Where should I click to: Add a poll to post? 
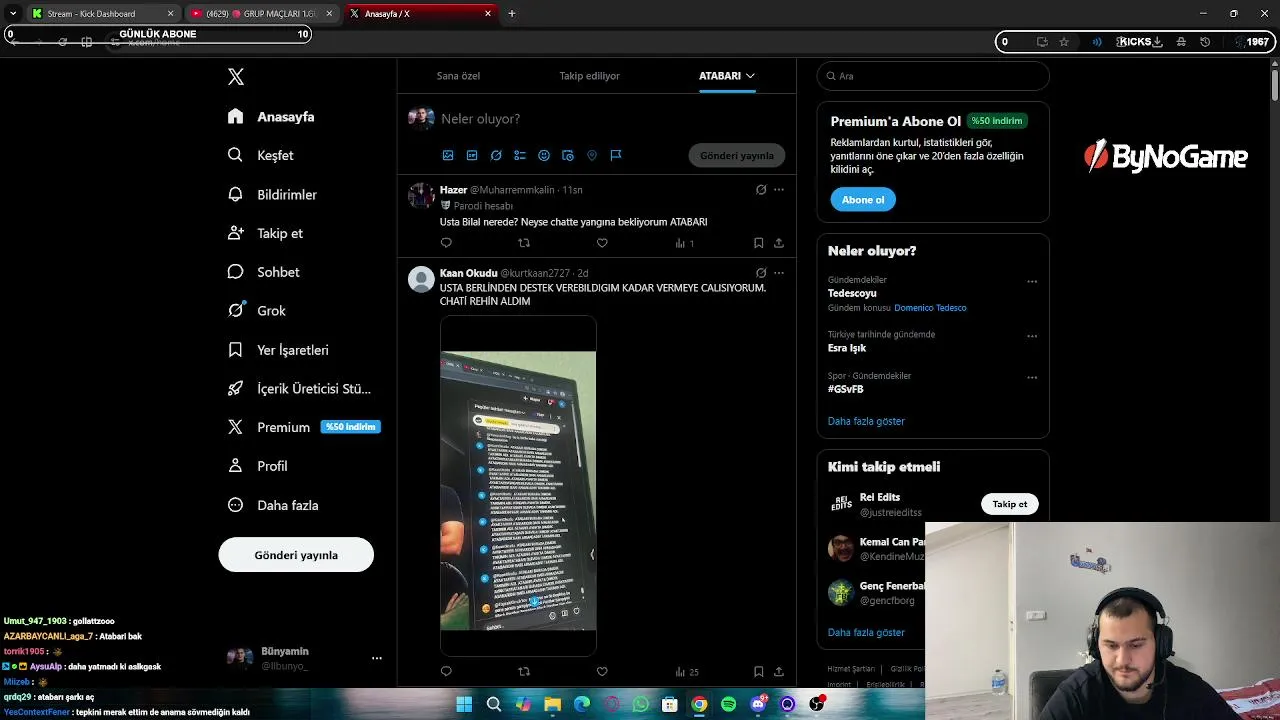[x=520, y=155]
